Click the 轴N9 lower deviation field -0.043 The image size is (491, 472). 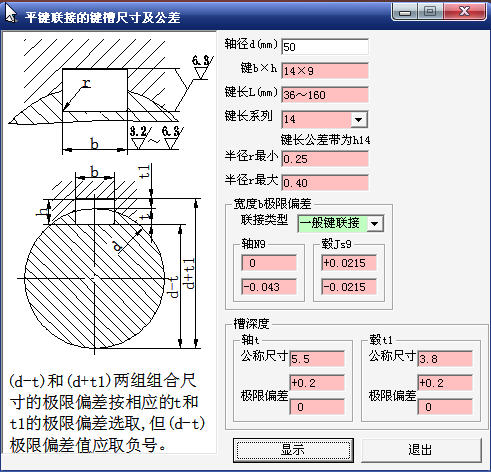(269, 287)
